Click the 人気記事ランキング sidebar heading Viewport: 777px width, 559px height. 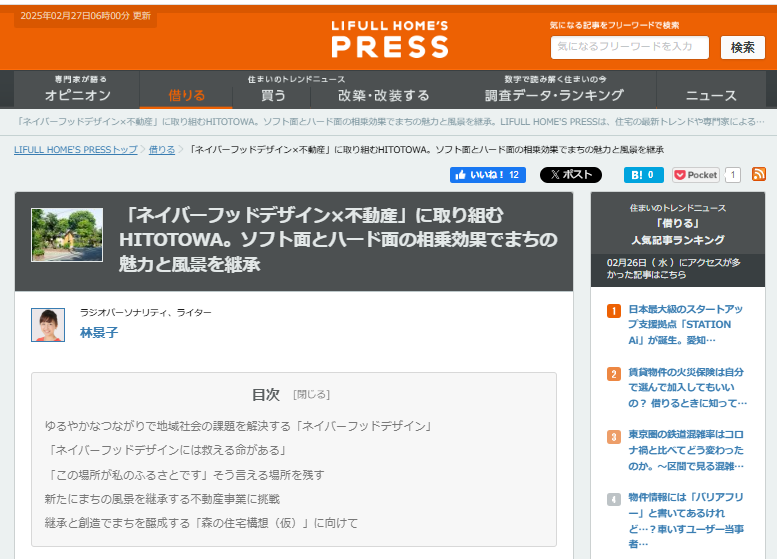coord(677,240)
